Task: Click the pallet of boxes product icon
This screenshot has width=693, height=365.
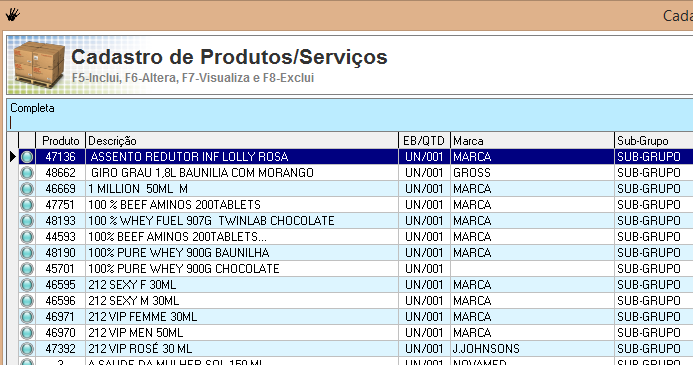Action: [38, 64]
